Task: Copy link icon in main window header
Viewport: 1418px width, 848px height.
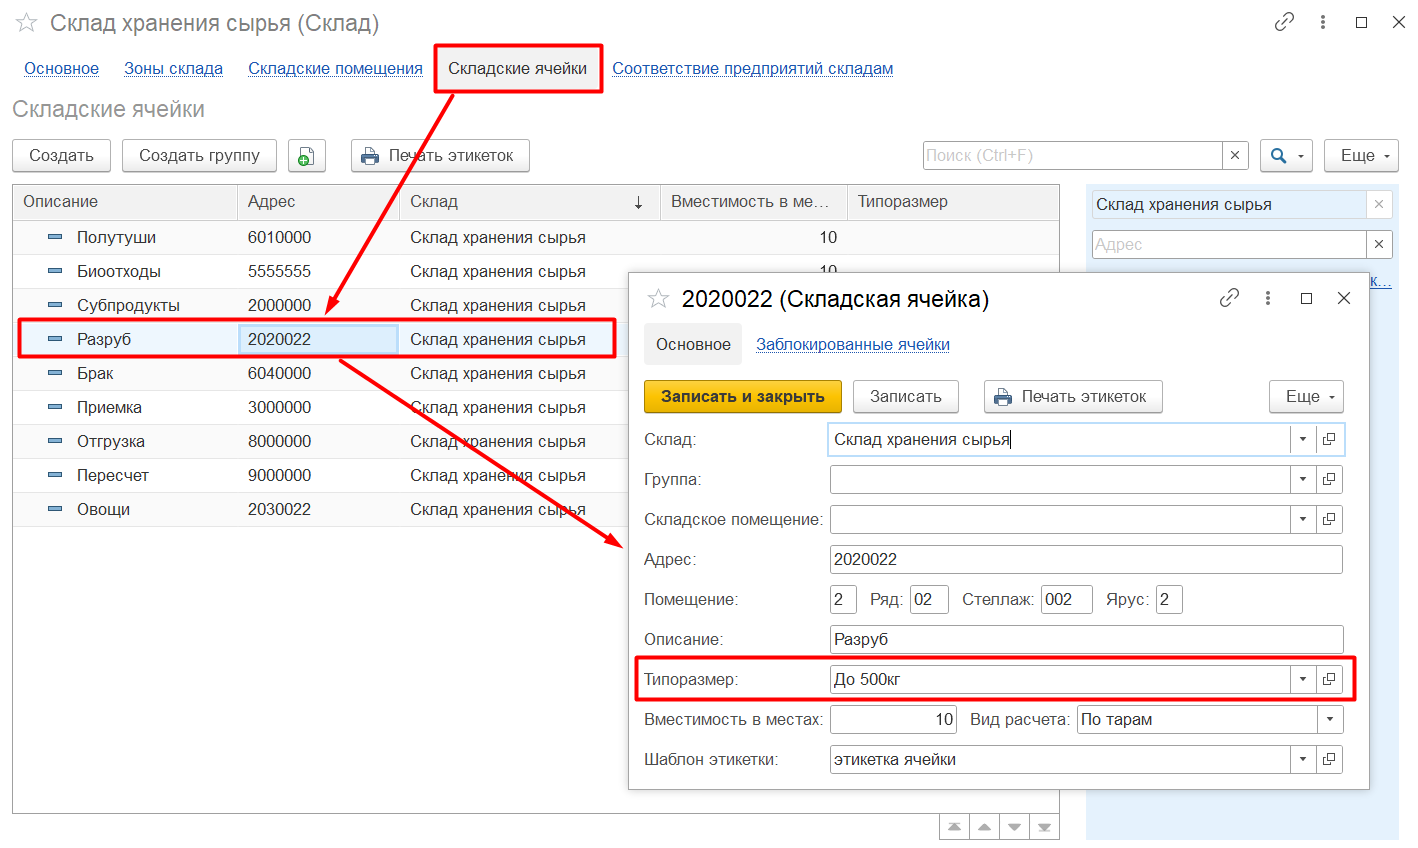Action: (1284, 22)
